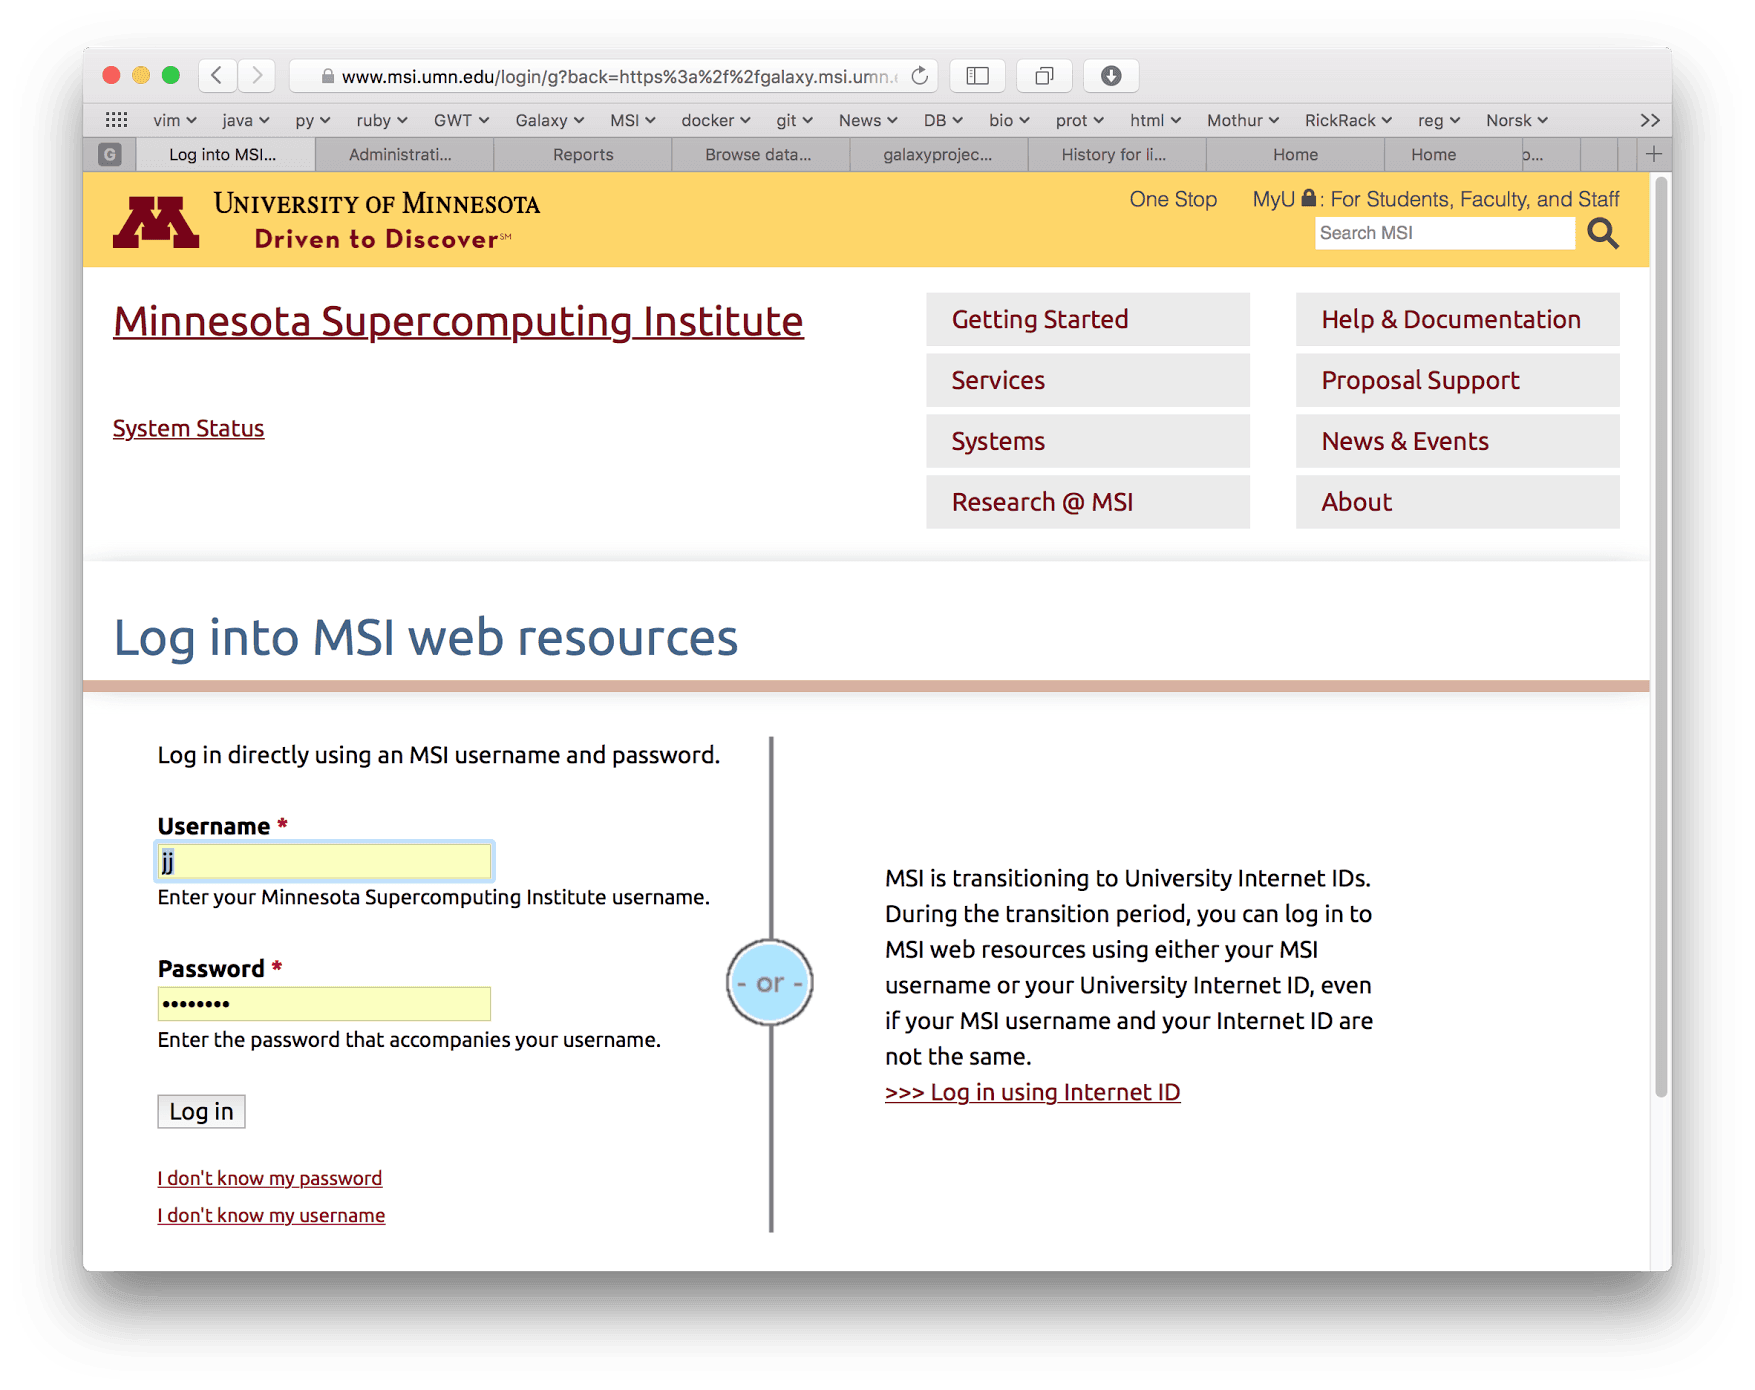Toggle the Safari sidebar icon

(977, 76)
